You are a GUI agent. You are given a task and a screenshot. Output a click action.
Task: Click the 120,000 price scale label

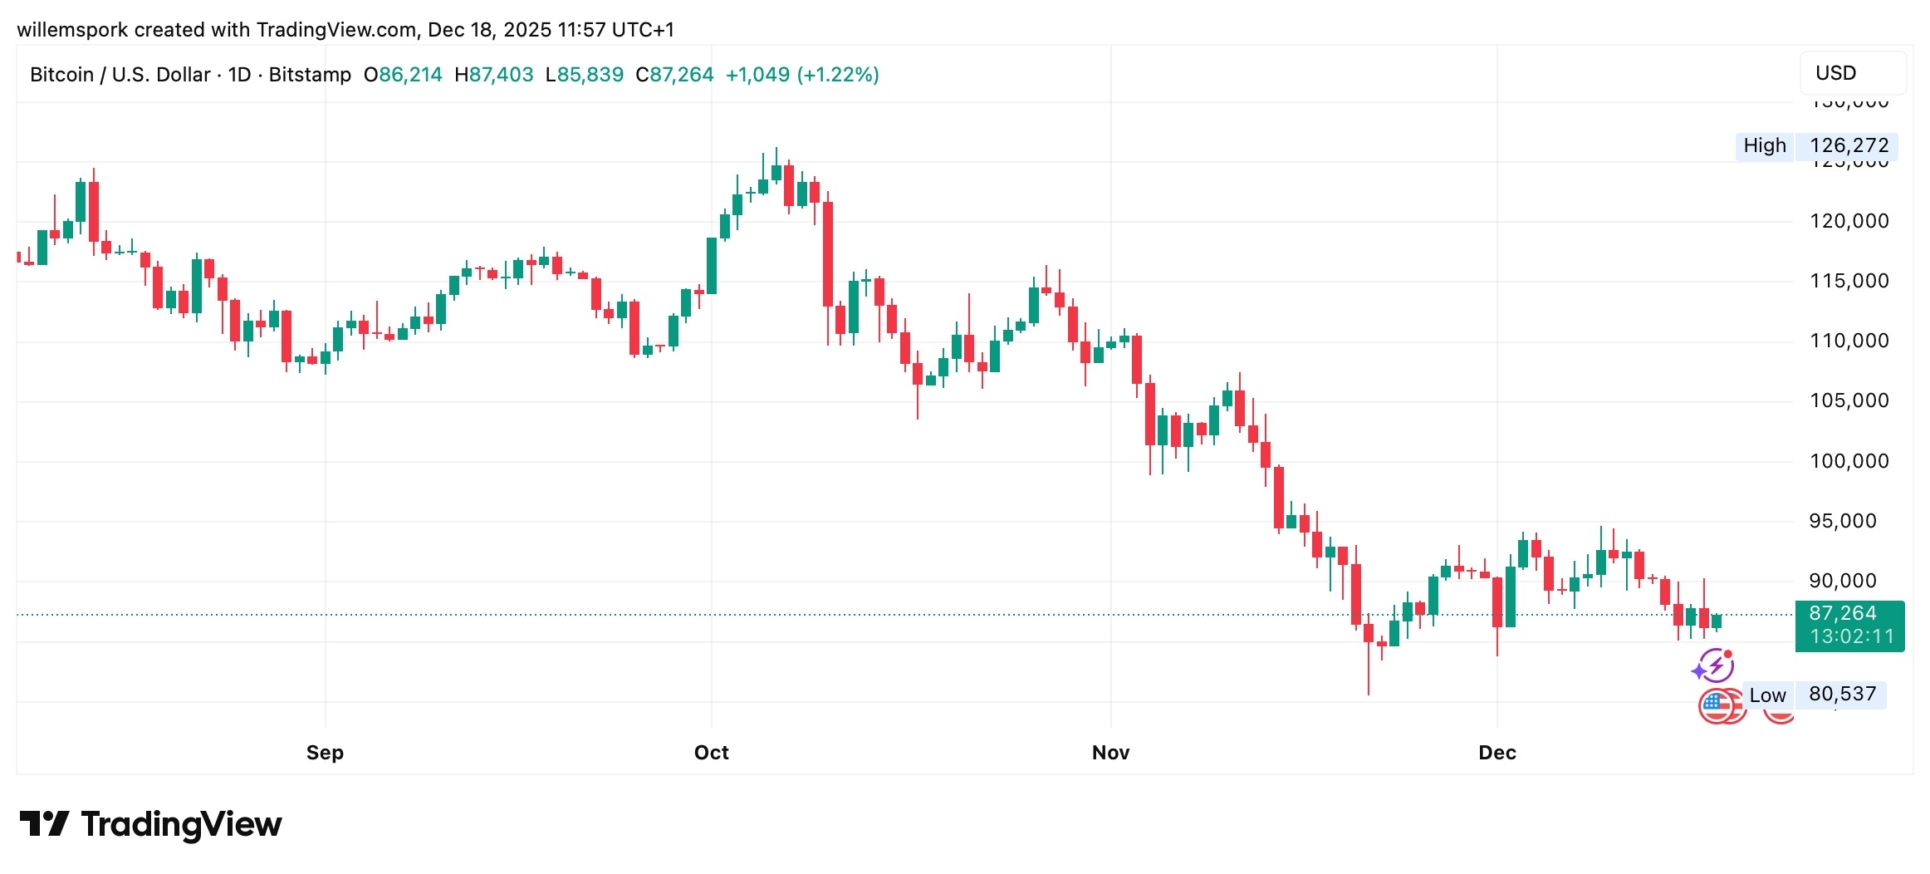click(1849, 221)
